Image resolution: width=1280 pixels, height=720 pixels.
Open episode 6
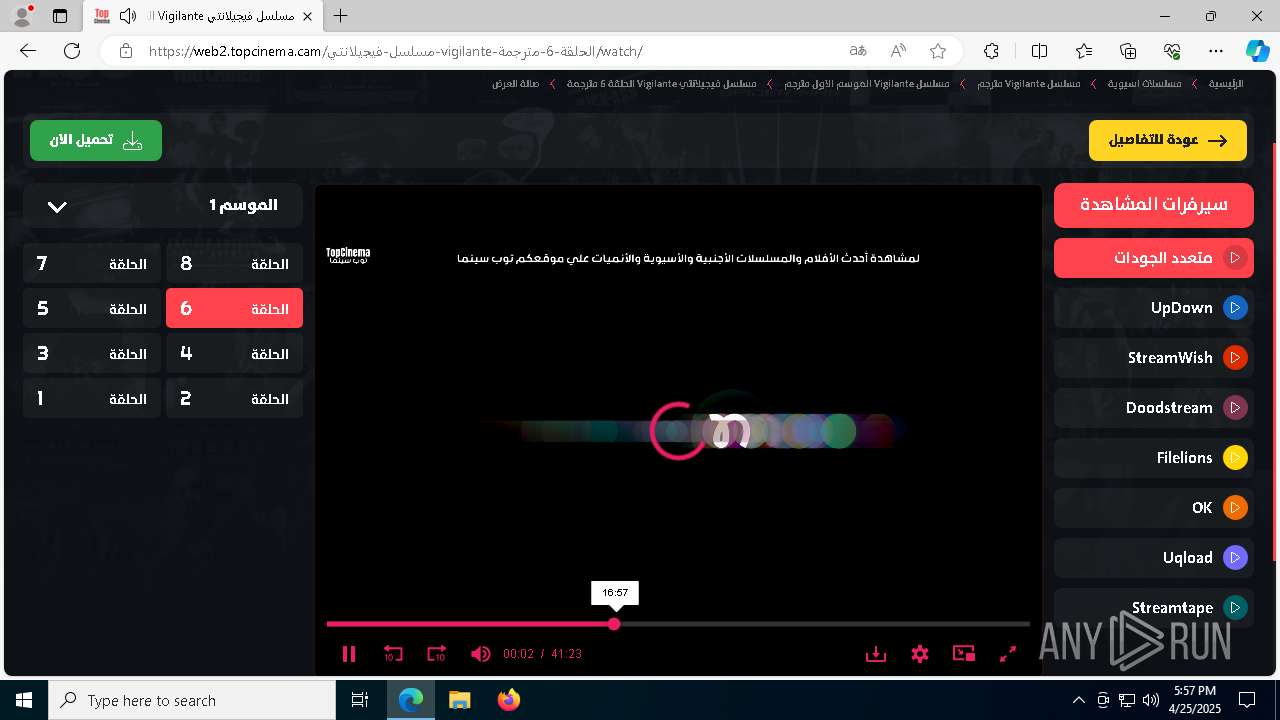pyautogui.click(x=234, y=309)
